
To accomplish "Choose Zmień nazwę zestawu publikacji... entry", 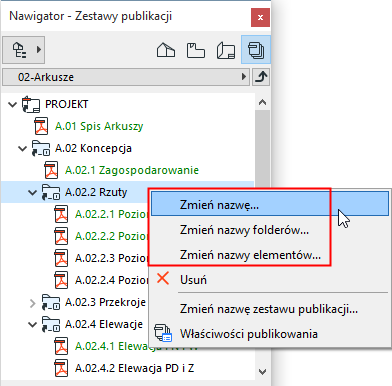I will click(270, 309).
